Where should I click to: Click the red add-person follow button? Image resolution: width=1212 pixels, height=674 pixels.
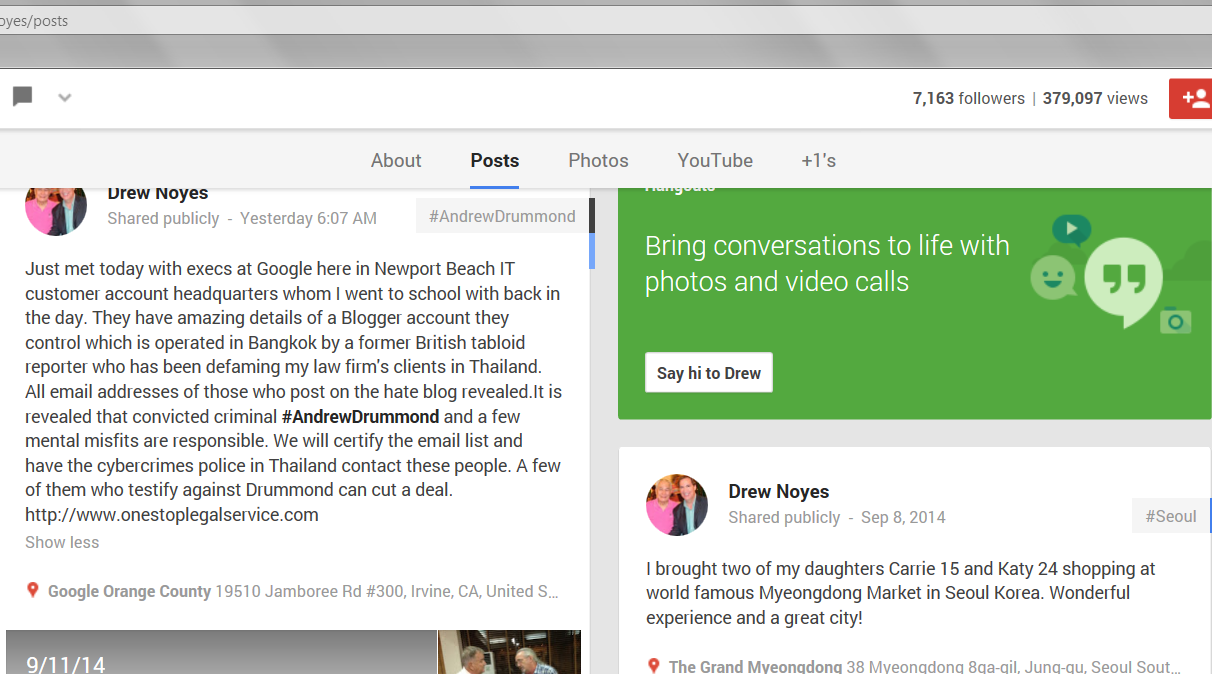[1190, 98]
